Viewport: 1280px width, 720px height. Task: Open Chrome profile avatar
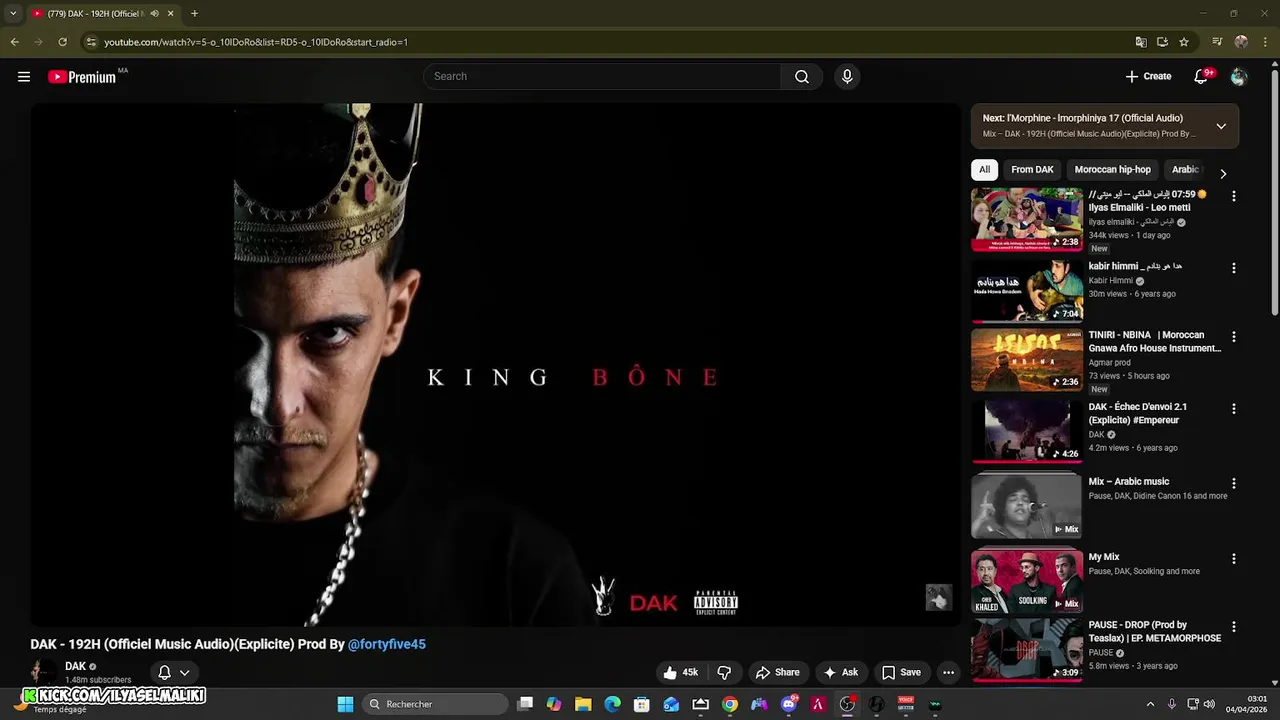[x=1241, y=42]
